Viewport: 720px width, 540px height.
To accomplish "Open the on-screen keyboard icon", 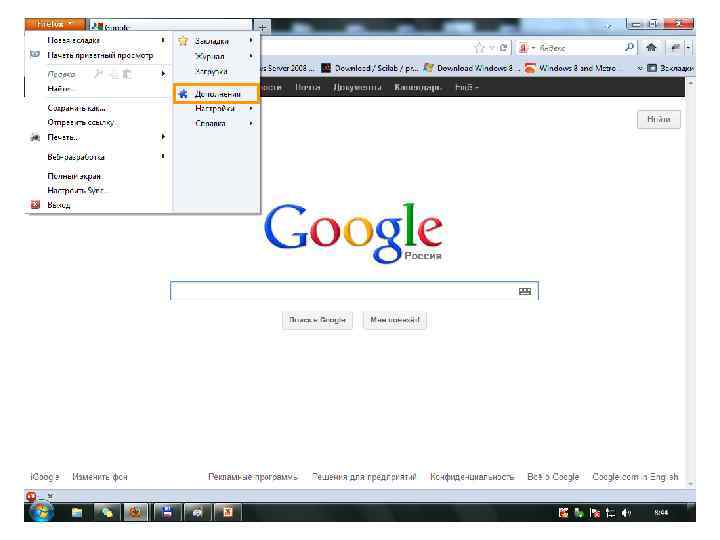I will tap(524, 292).
